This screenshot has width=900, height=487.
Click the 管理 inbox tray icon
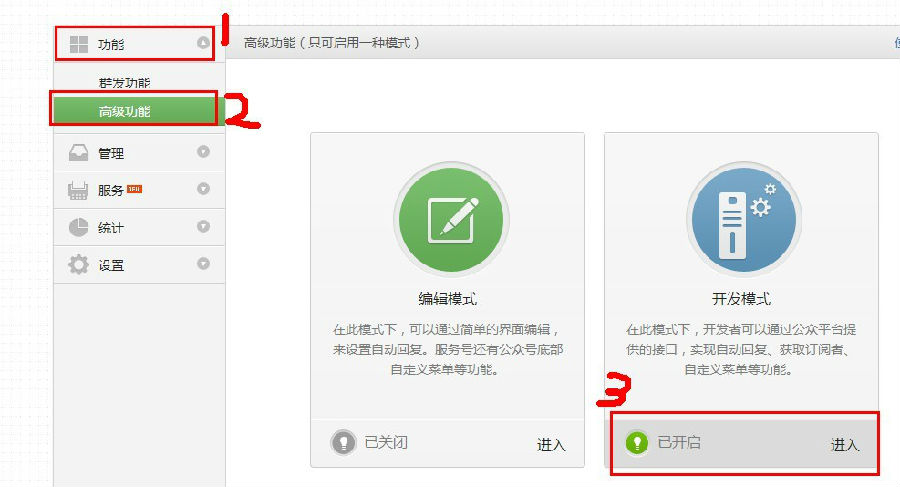click(79, 153)
